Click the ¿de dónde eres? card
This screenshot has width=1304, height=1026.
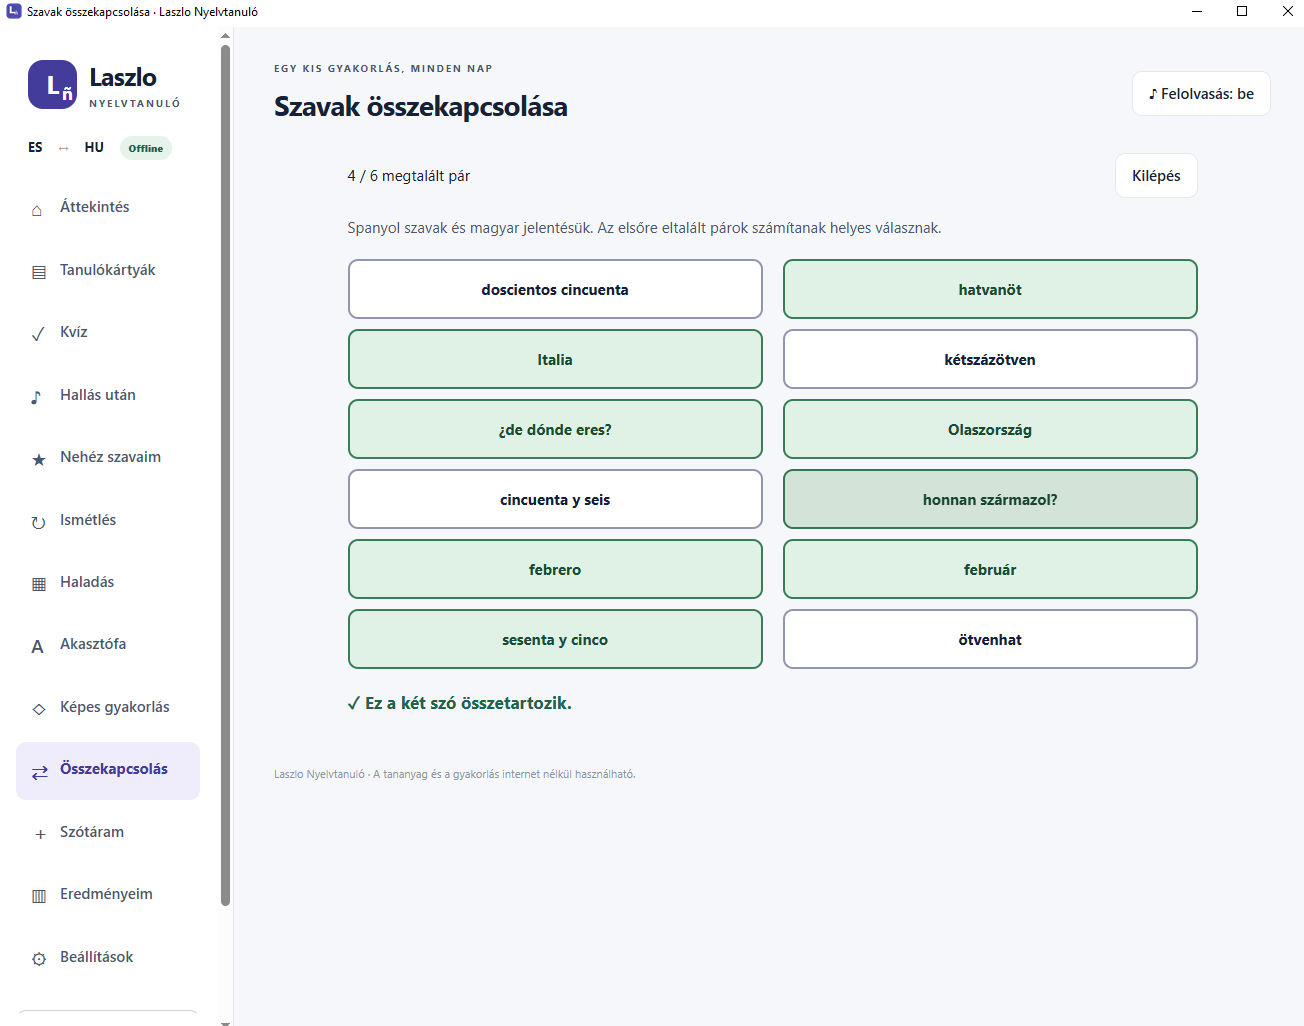(555, 429)
